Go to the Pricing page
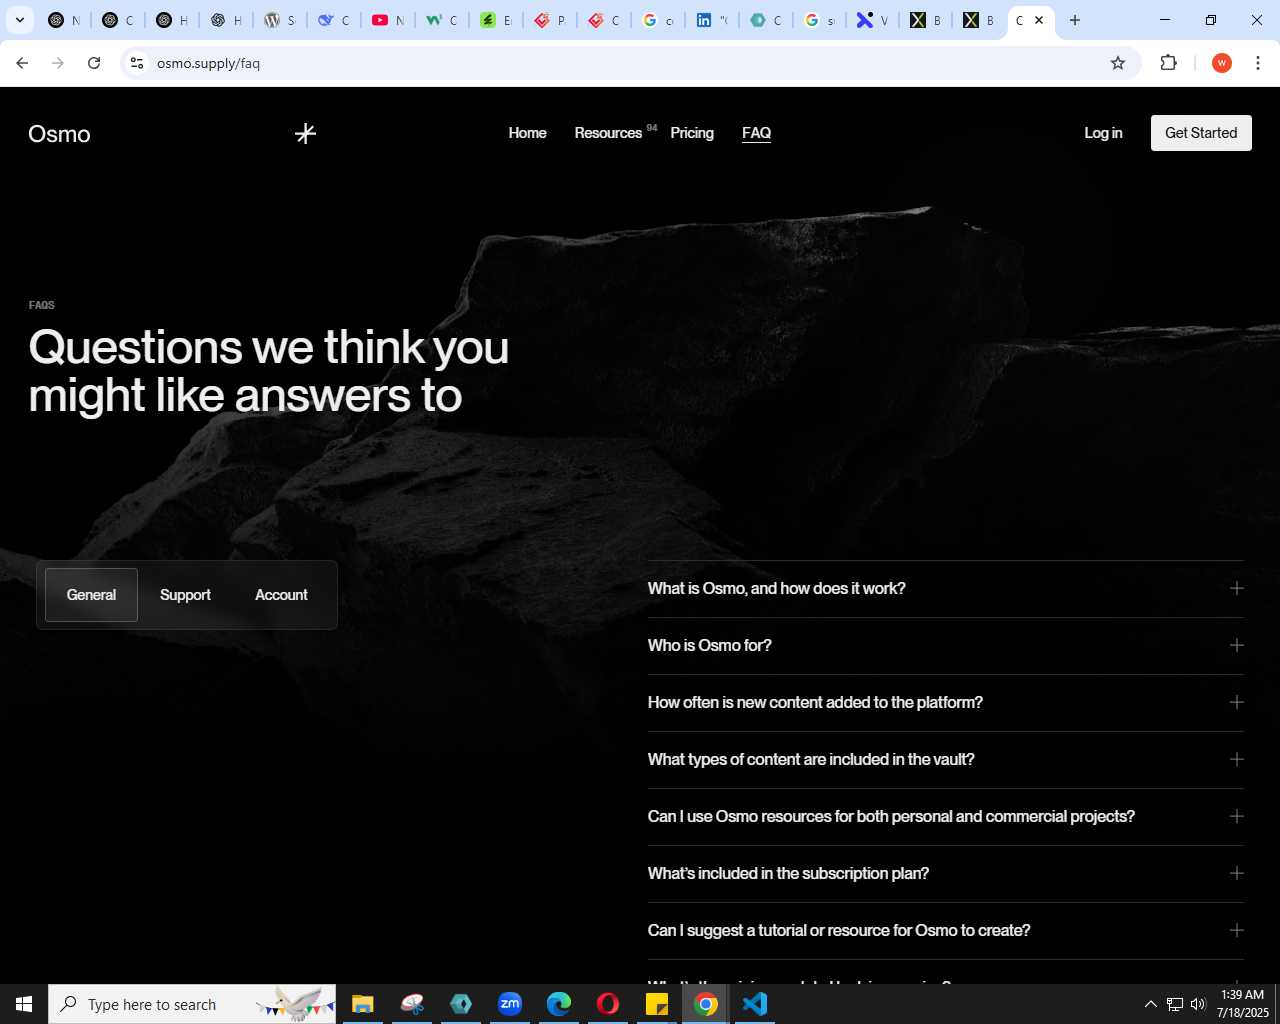Screen dimensions: 1280x1024 click(692, 133)
